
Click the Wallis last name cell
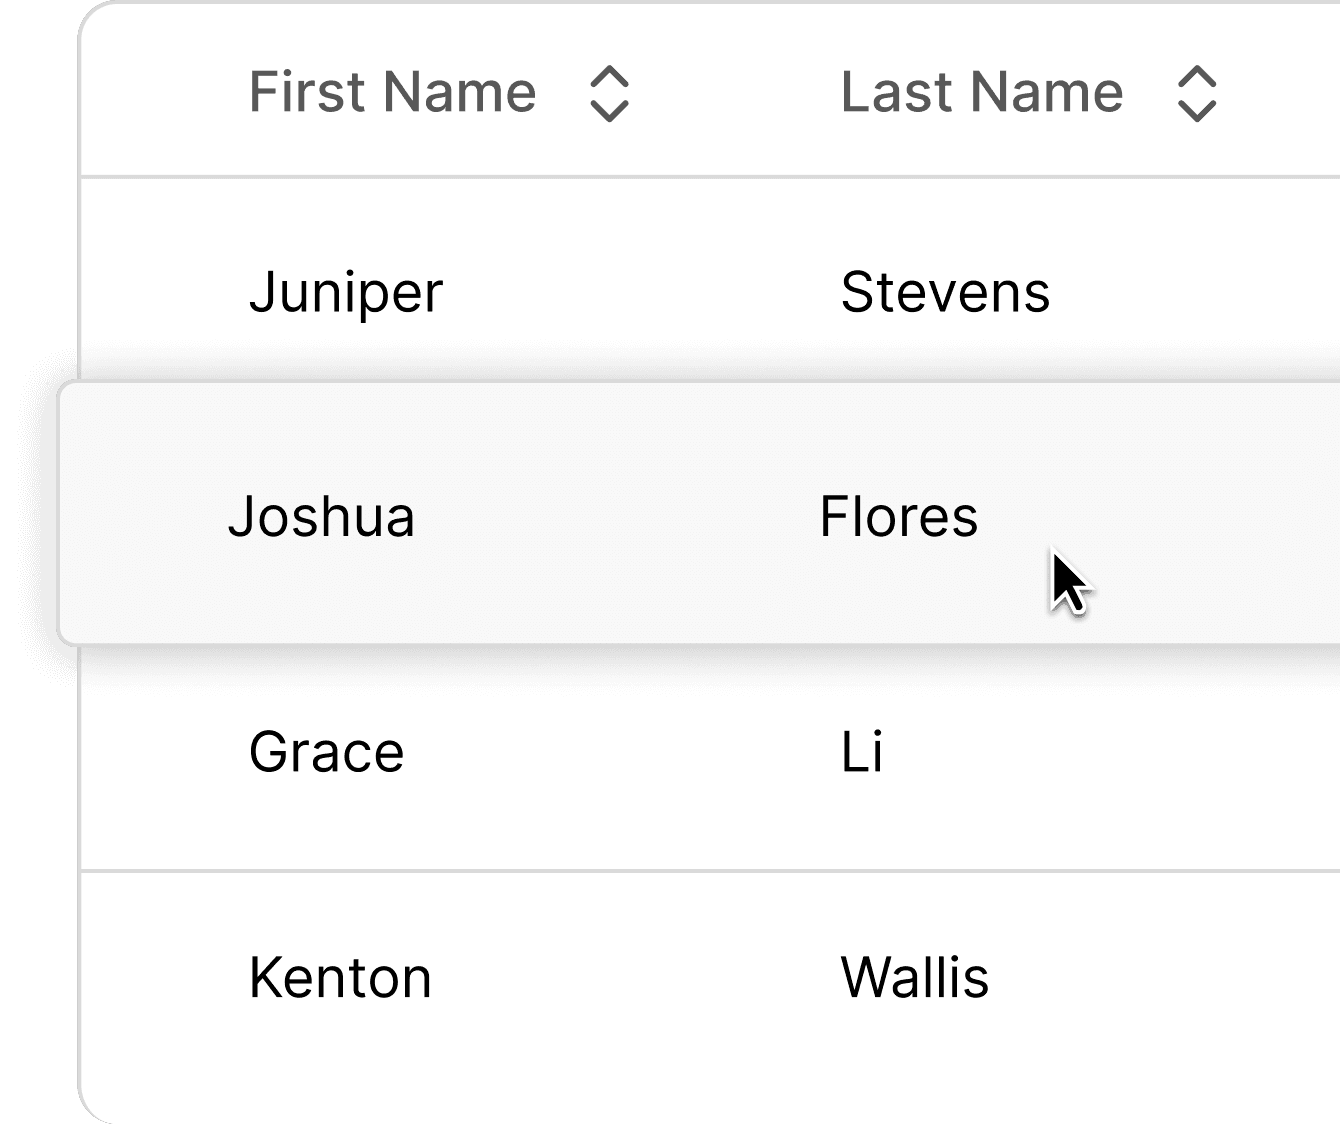(x=914, y=978)
